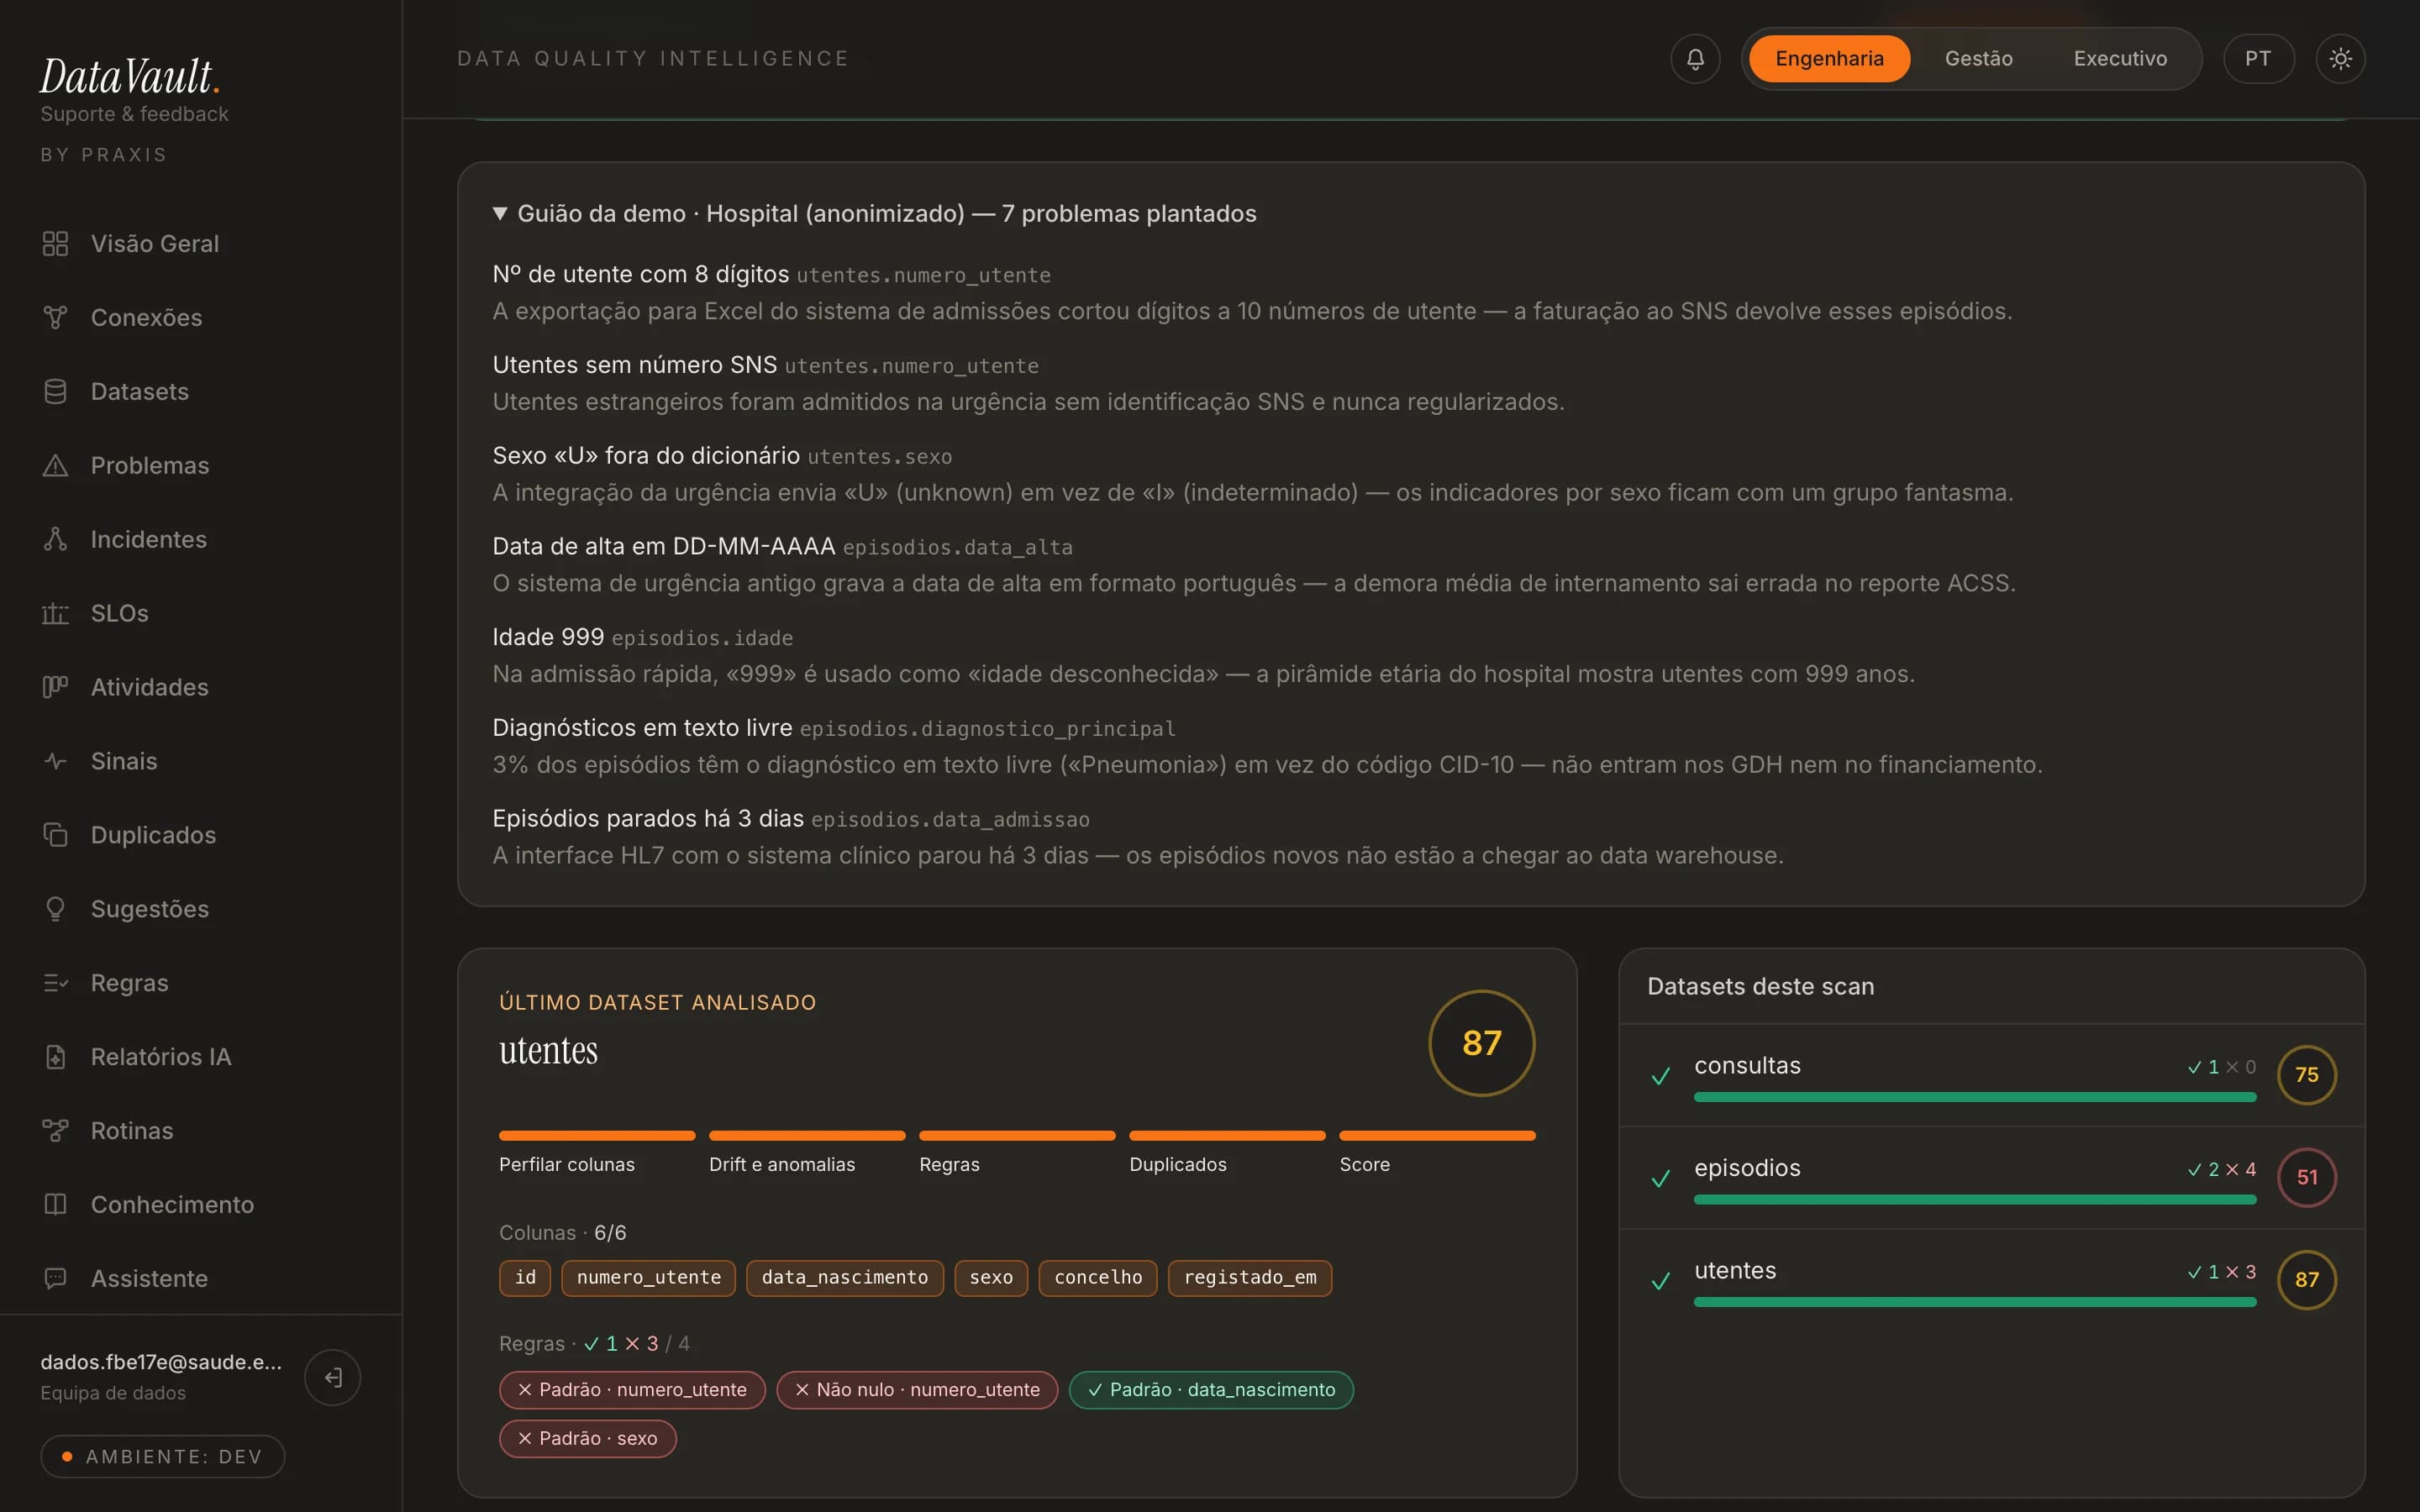Viewport: 2420px width, 1512px height.
Task: Click the Incidentes sidebar icon
Action: [55, 540]
